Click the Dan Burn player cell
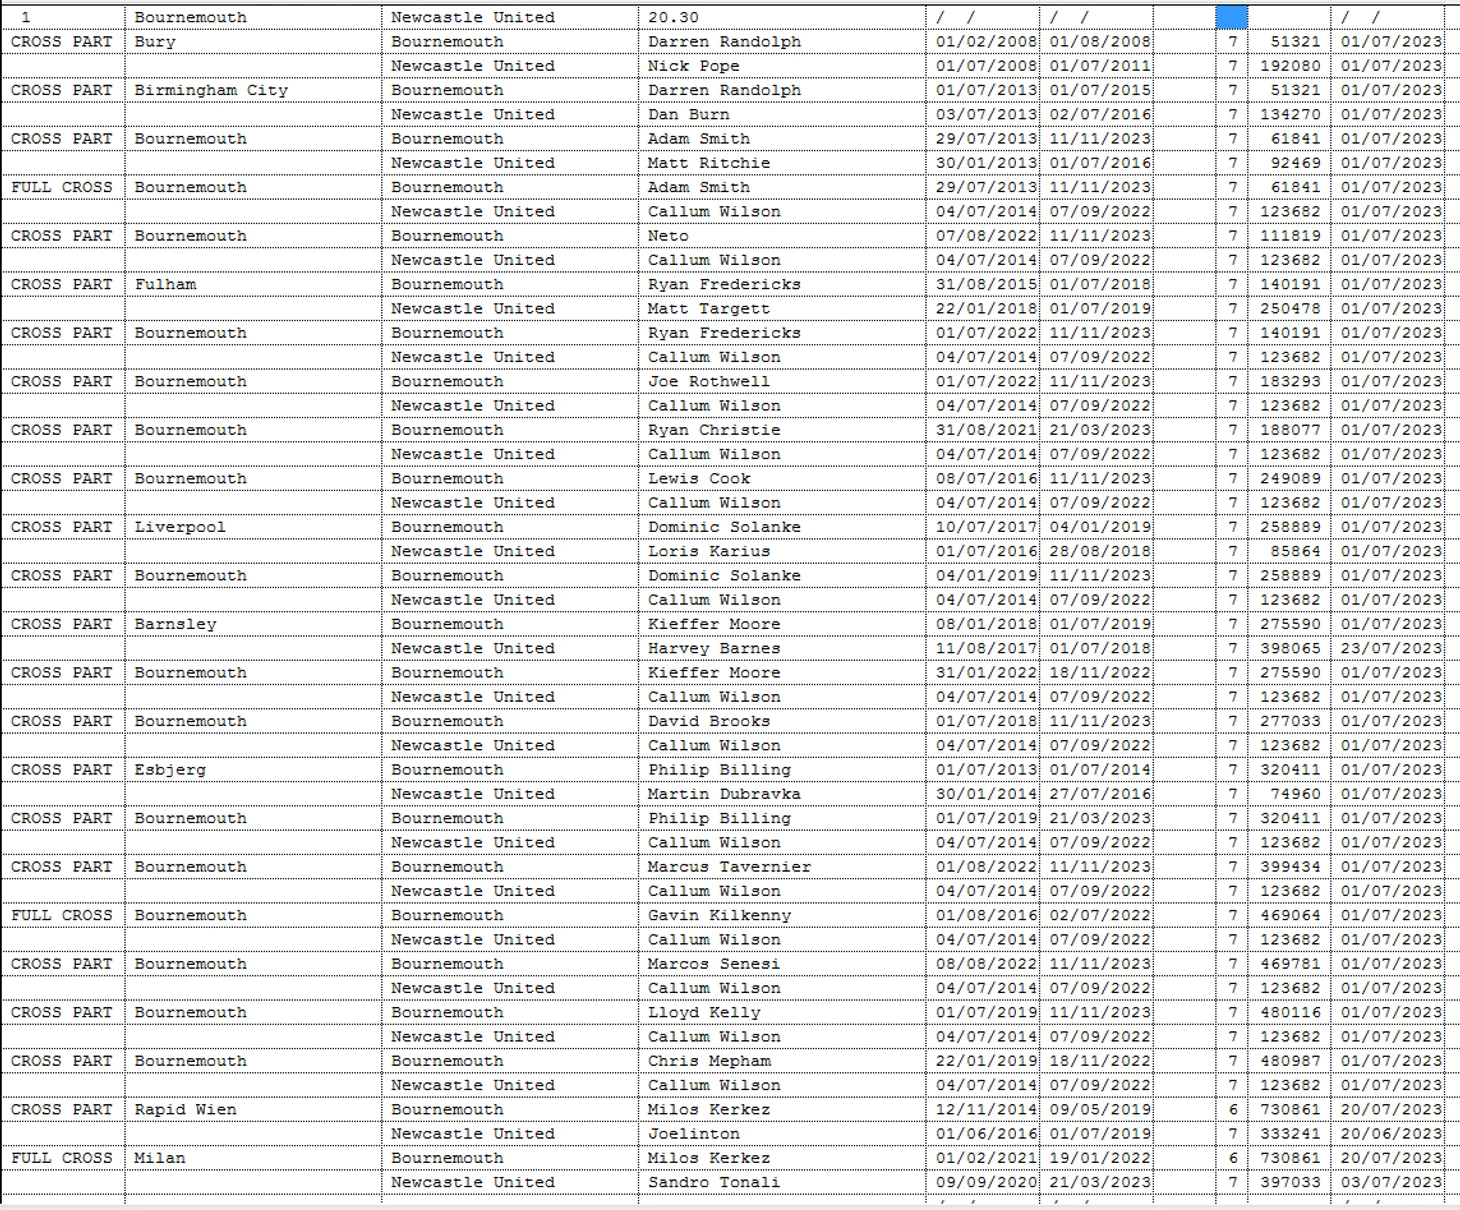Viewport: 1460px width, 1210px height. tap(782, 115)
